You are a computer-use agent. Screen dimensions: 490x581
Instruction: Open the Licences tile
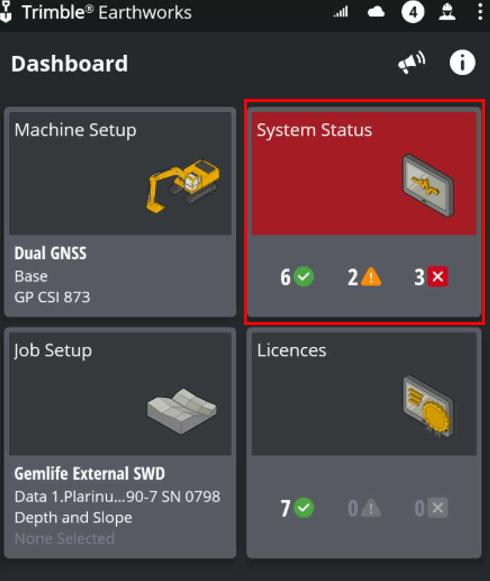[x=364, y=443]
